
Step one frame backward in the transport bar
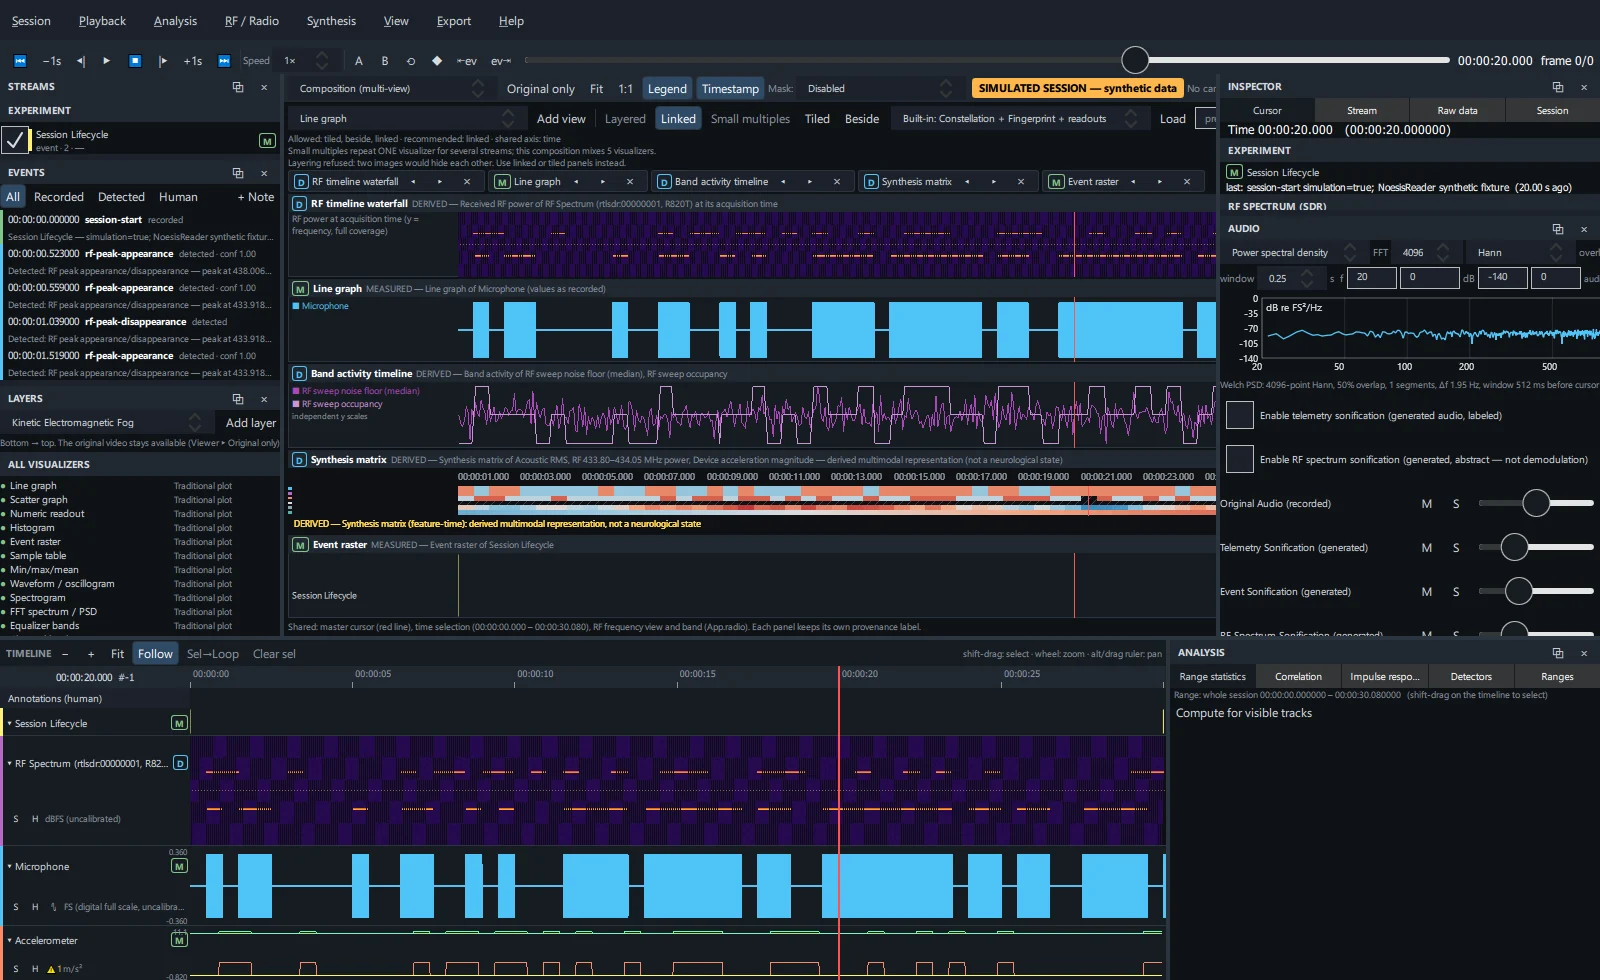81,61
